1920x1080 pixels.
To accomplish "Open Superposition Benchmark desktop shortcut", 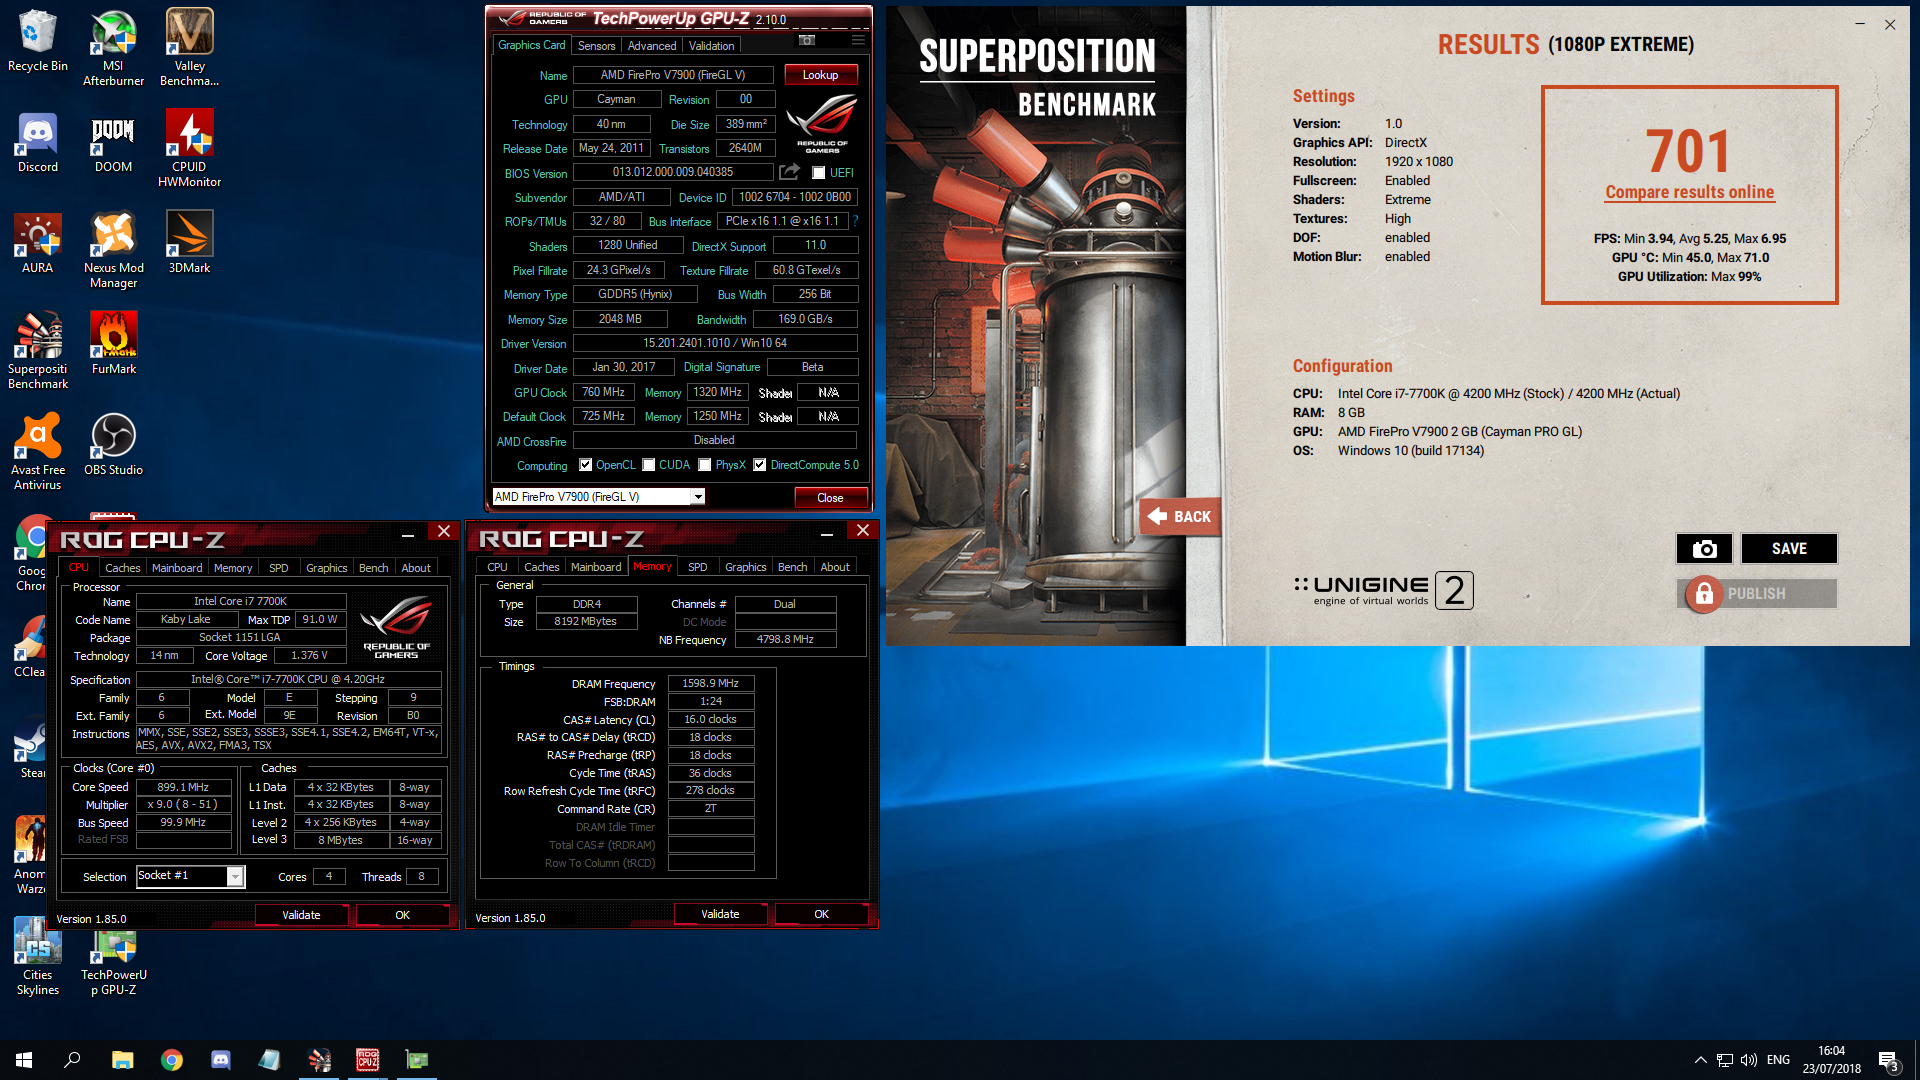I will [x=38, y=350].
